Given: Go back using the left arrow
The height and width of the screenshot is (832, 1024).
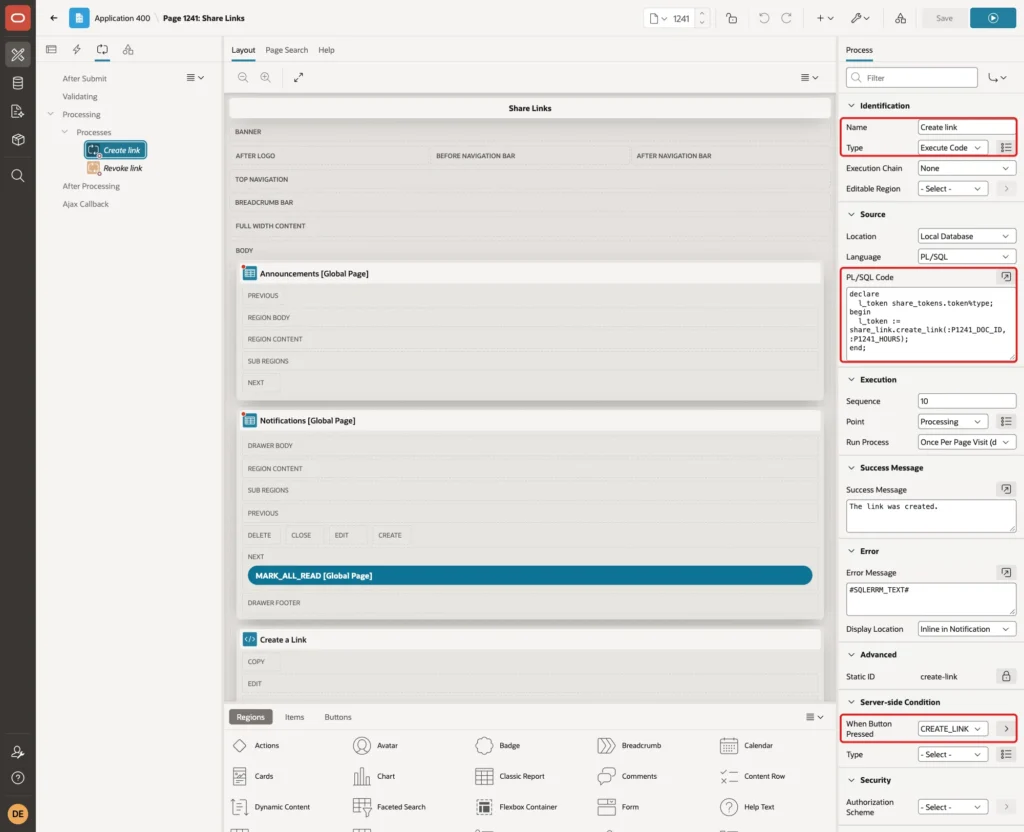Looking at the screenshot, I should (x=54, y=18).
